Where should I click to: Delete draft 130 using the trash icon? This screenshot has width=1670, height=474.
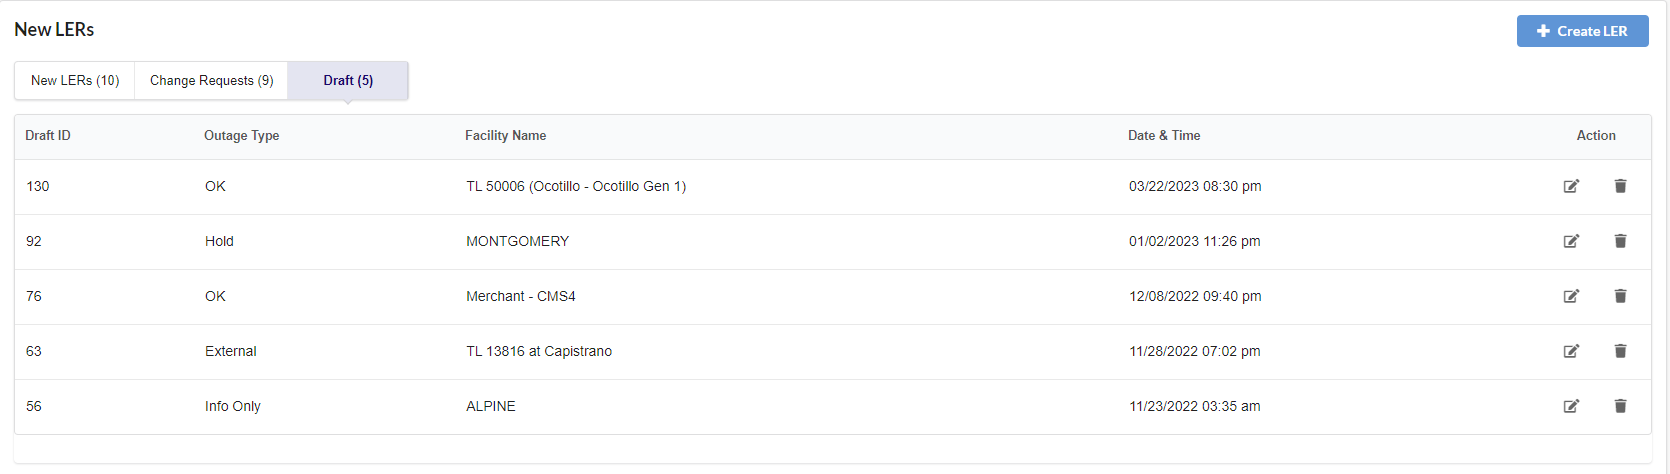pyautogui.click(x=1620, y=186)
